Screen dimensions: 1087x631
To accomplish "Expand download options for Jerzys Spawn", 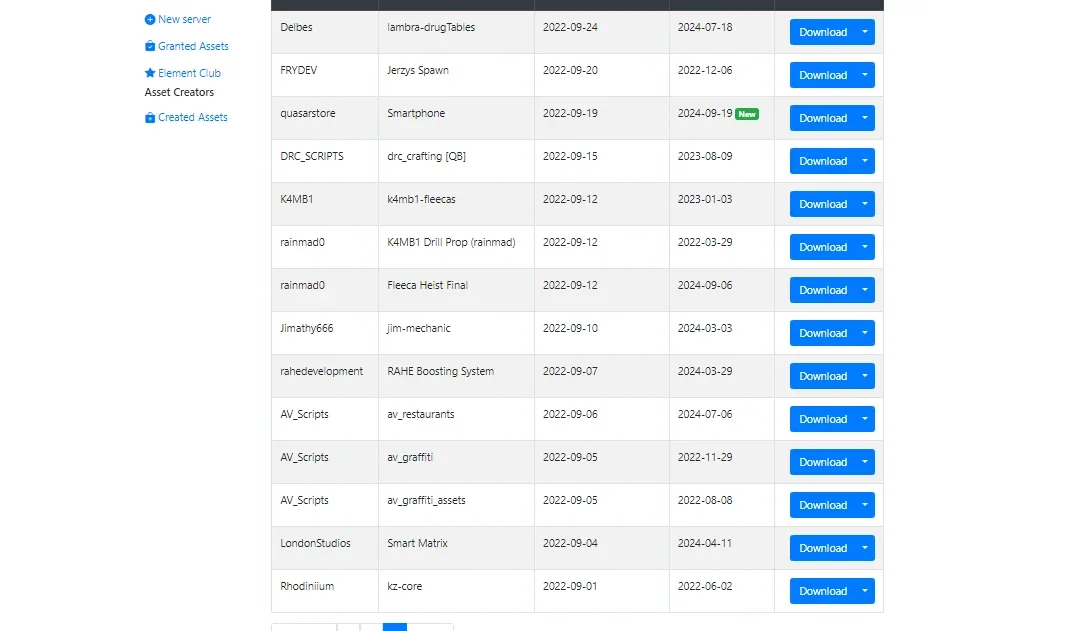I will (865, 75).
